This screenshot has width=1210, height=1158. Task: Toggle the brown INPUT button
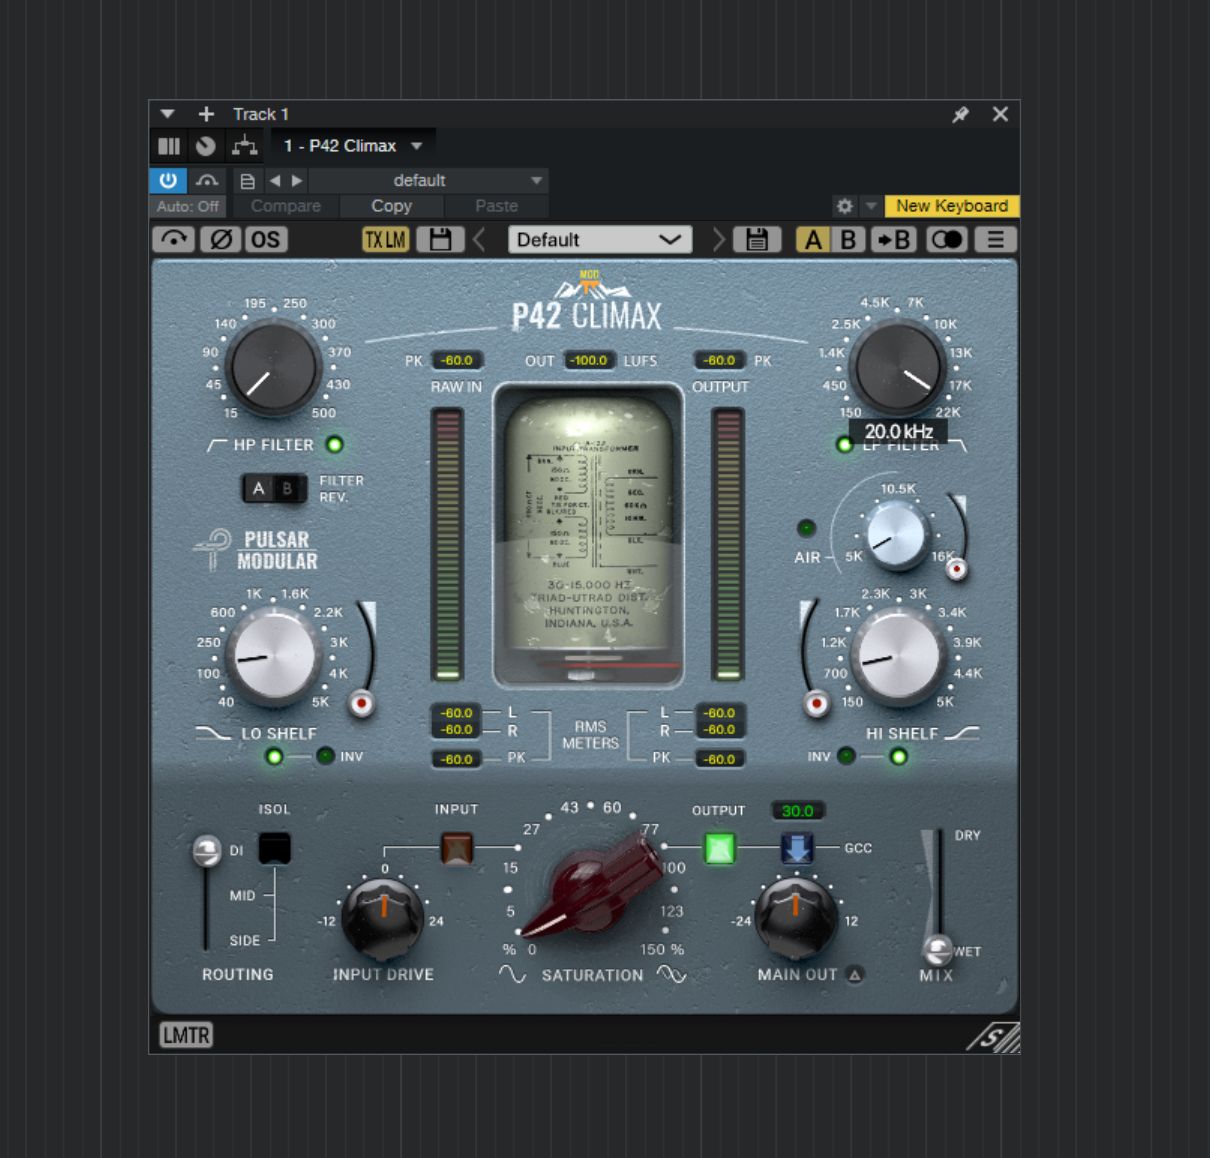(457, 849)
